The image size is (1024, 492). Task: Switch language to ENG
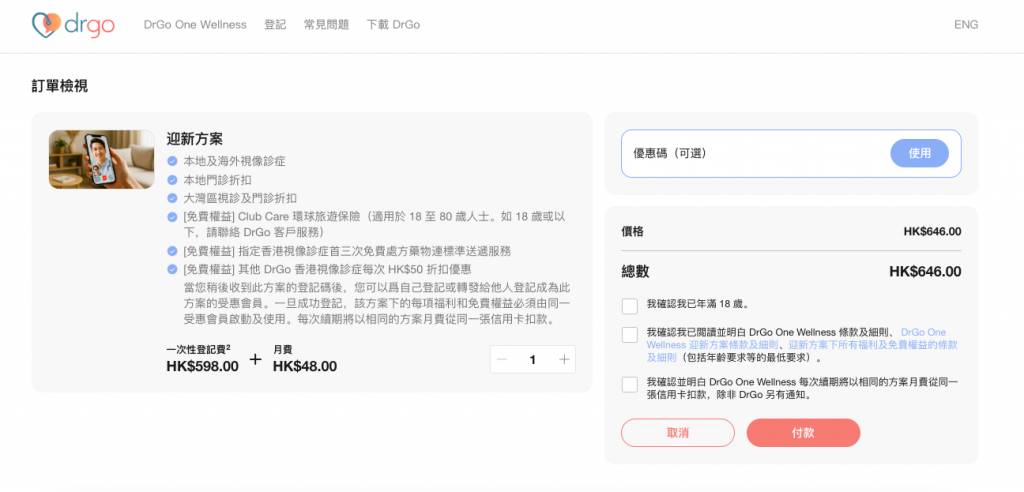[x=966, y=25]
